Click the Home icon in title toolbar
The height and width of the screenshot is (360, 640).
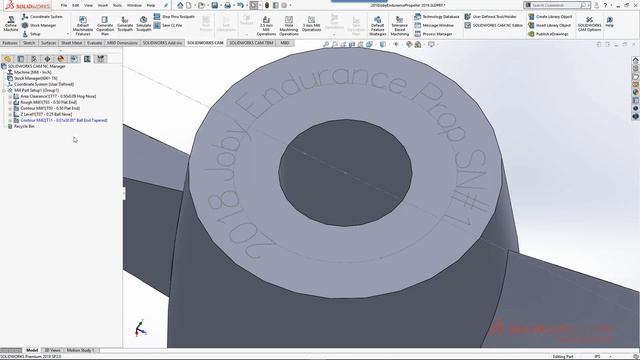point(180,5)
